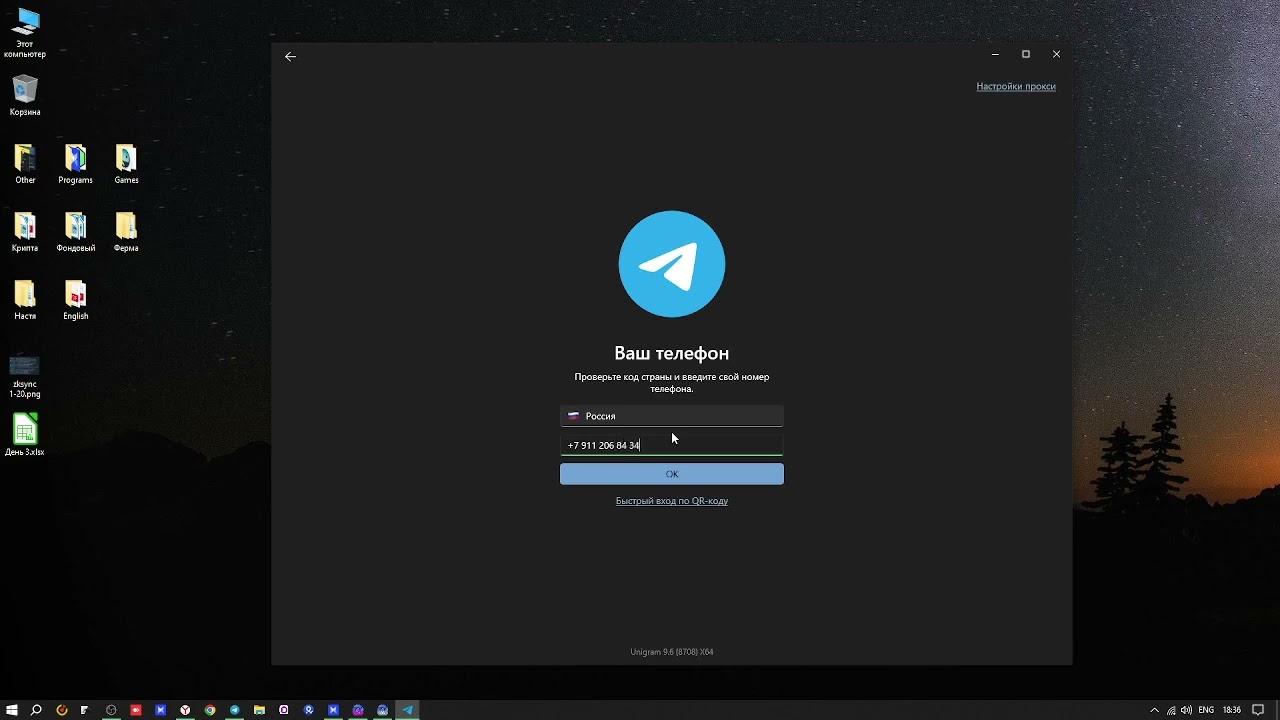
Task: Open the Windows Start menu
Action: point(12,710)
